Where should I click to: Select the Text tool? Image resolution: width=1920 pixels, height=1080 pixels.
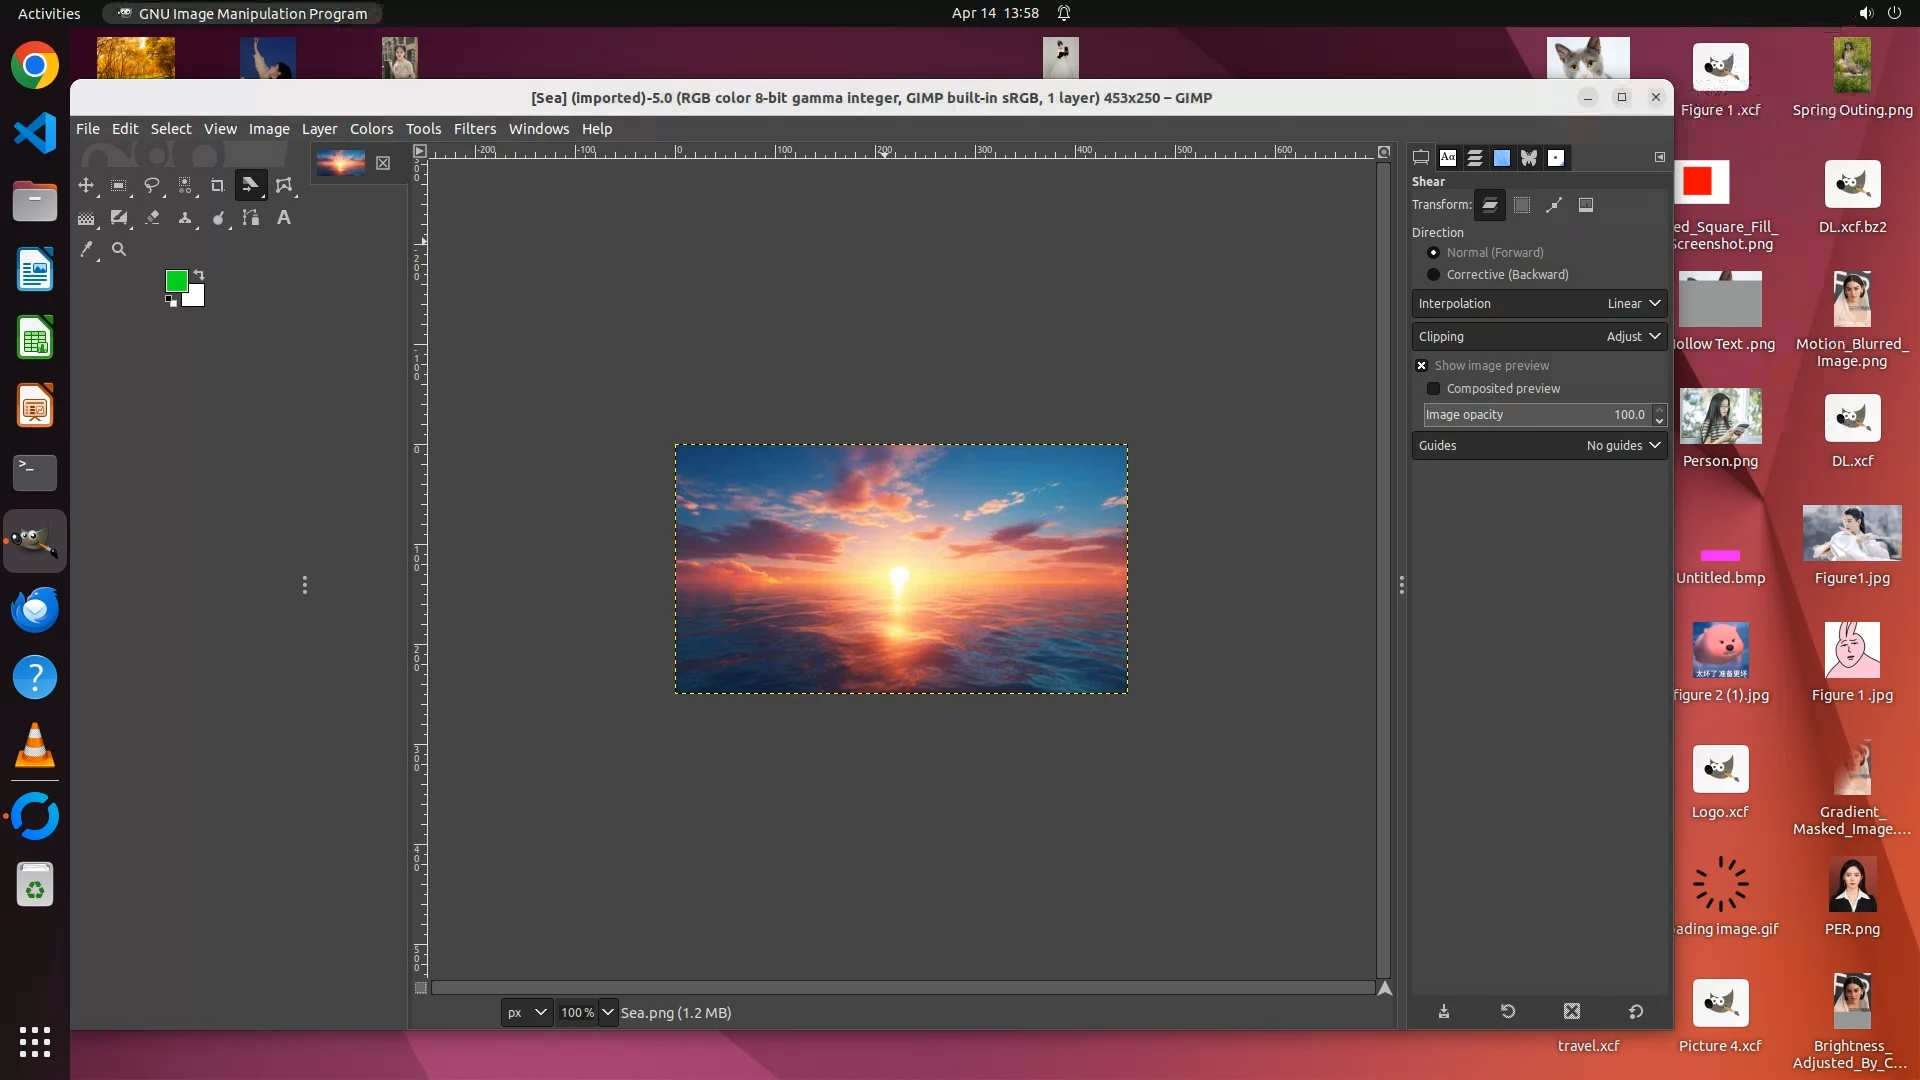pyautogui.click(x=284, y=217)
